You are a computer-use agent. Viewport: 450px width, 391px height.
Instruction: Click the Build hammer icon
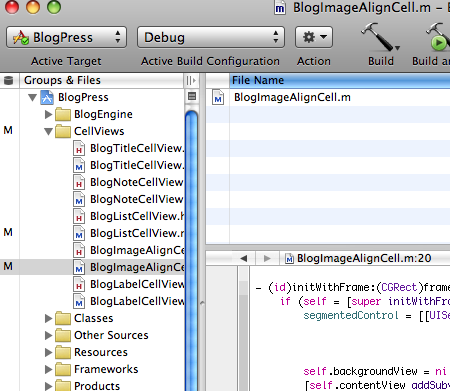[380, 37]
